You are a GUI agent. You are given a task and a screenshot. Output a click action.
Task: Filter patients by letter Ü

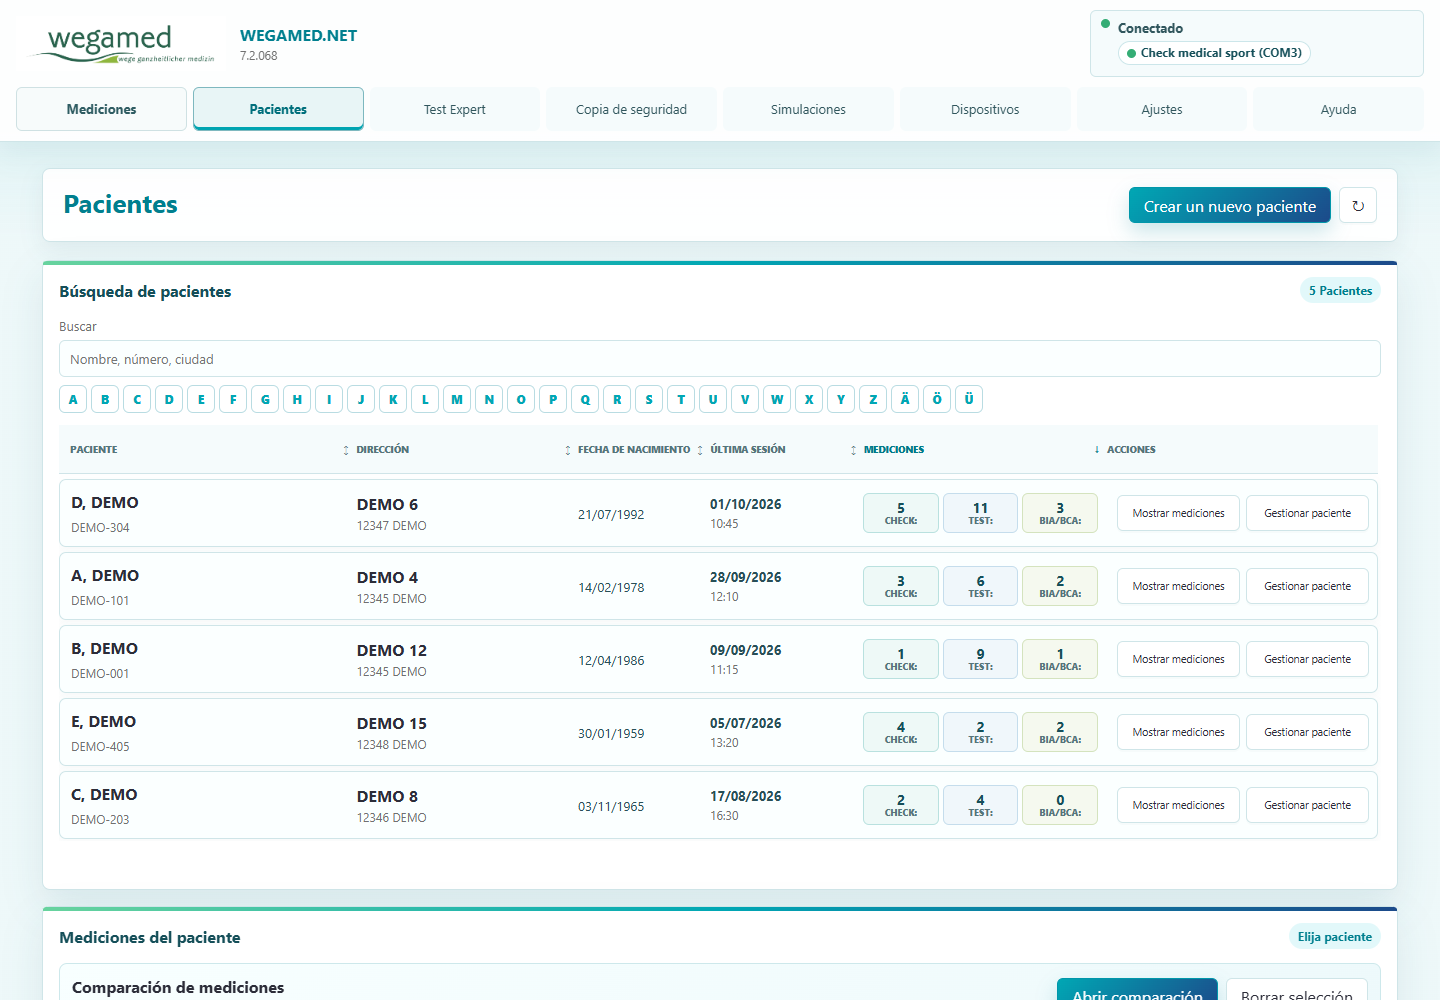click(x=969, y=399)
